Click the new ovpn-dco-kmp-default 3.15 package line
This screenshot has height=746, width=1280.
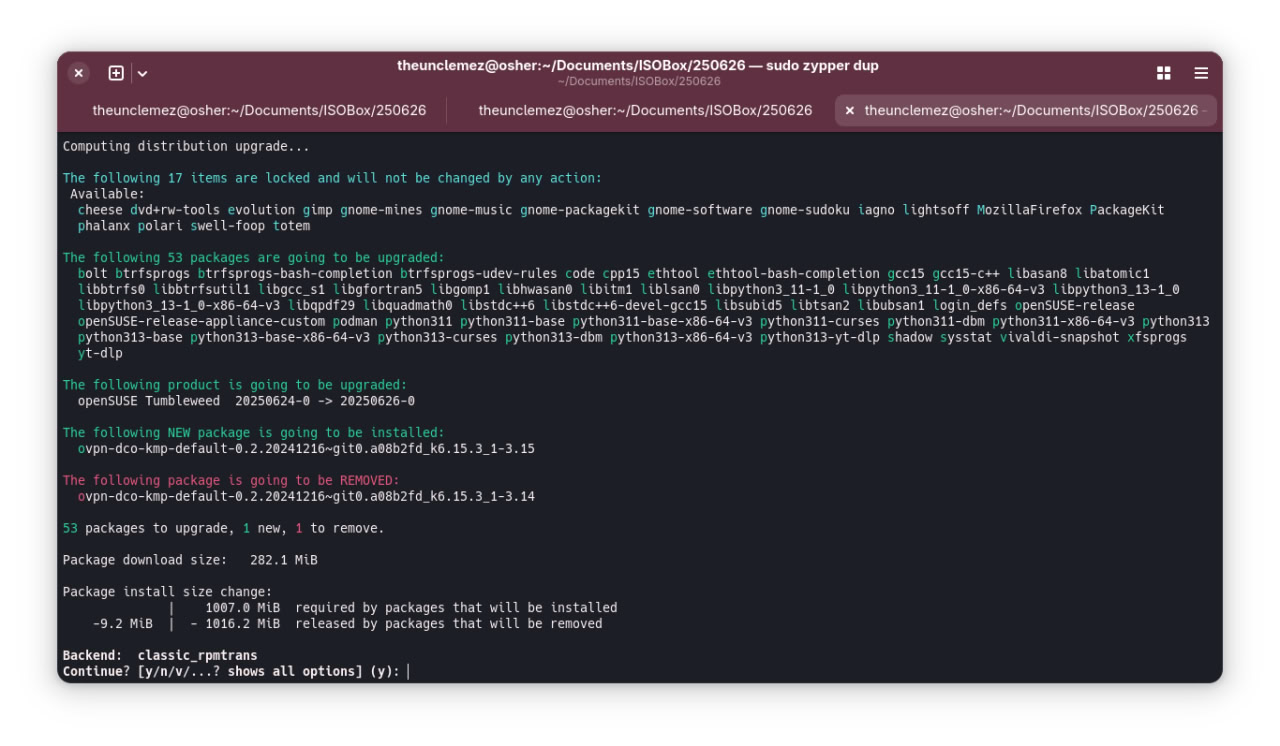306,449
